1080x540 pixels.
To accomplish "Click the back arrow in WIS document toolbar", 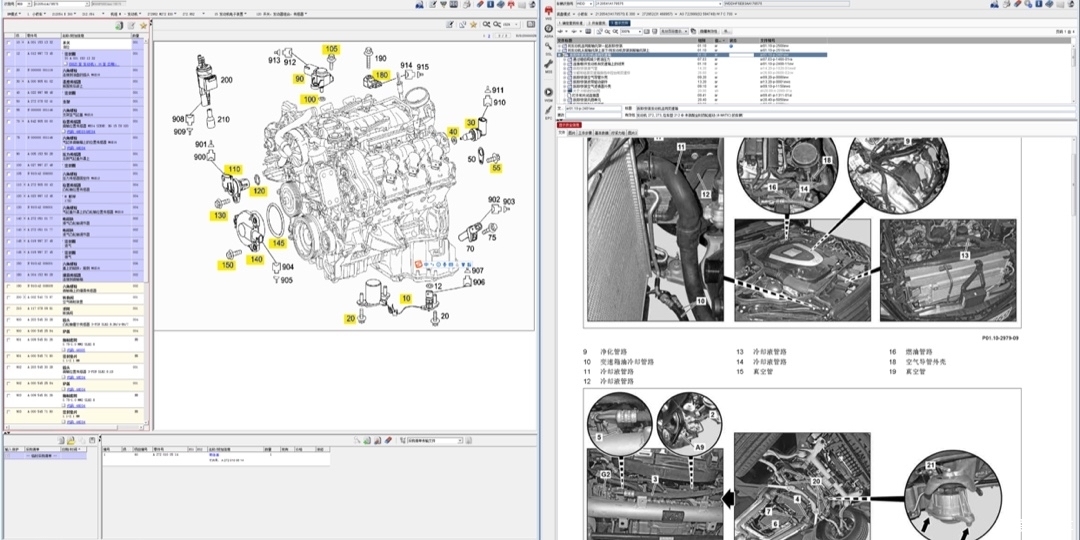I will pos(560,31).
